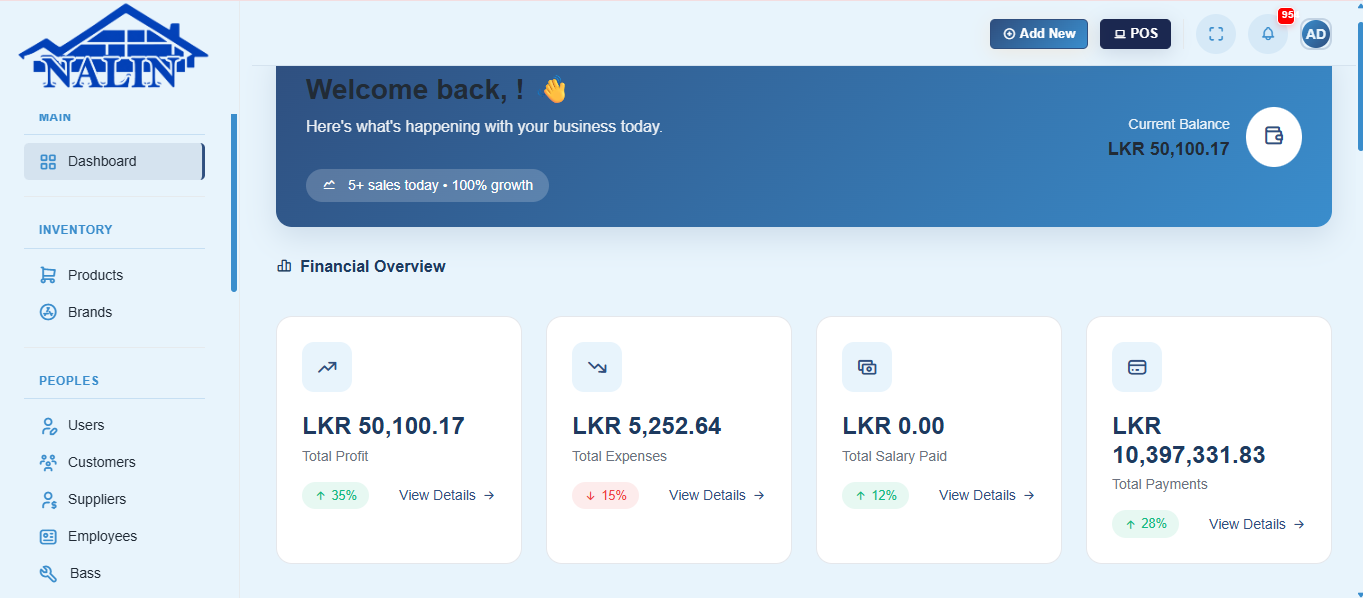Click the Dashboard grid icon in sidebar
This screenshot has height=598, width=1363.
(48, 162)
